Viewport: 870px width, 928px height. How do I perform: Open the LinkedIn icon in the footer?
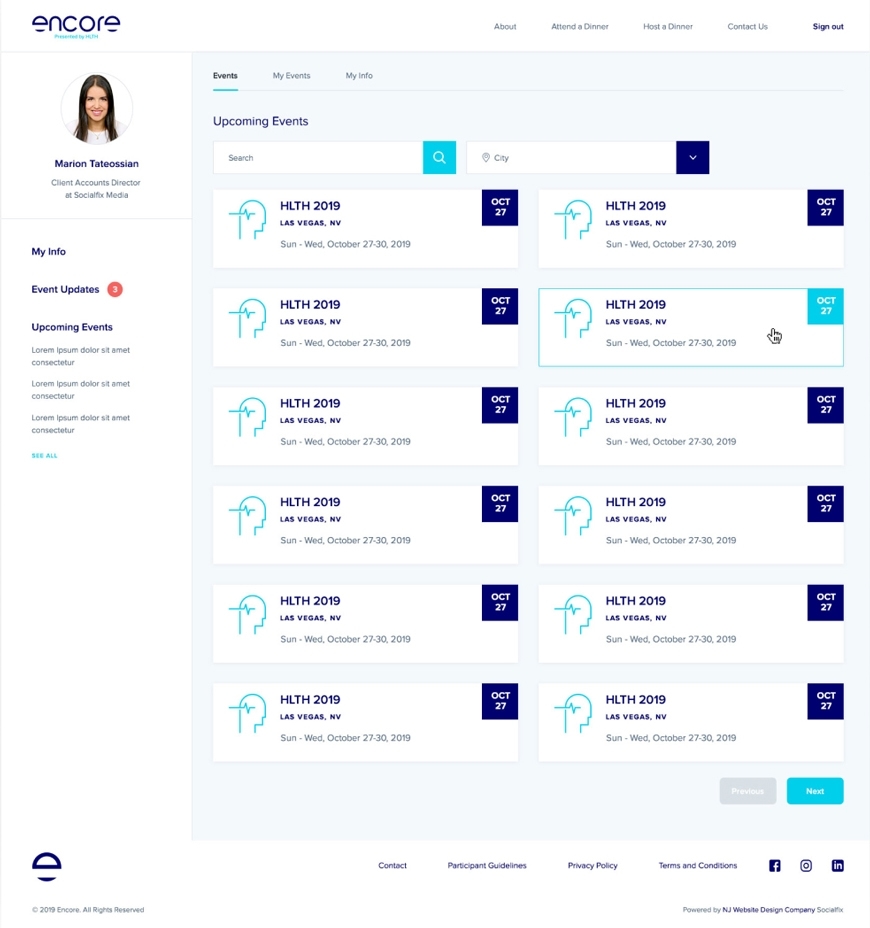click(x=837, y=865)
